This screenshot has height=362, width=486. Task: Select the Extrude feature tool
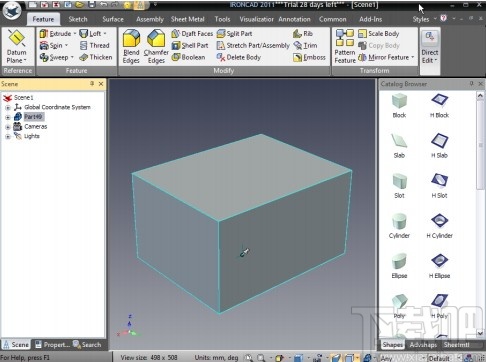tap(55, 34)
